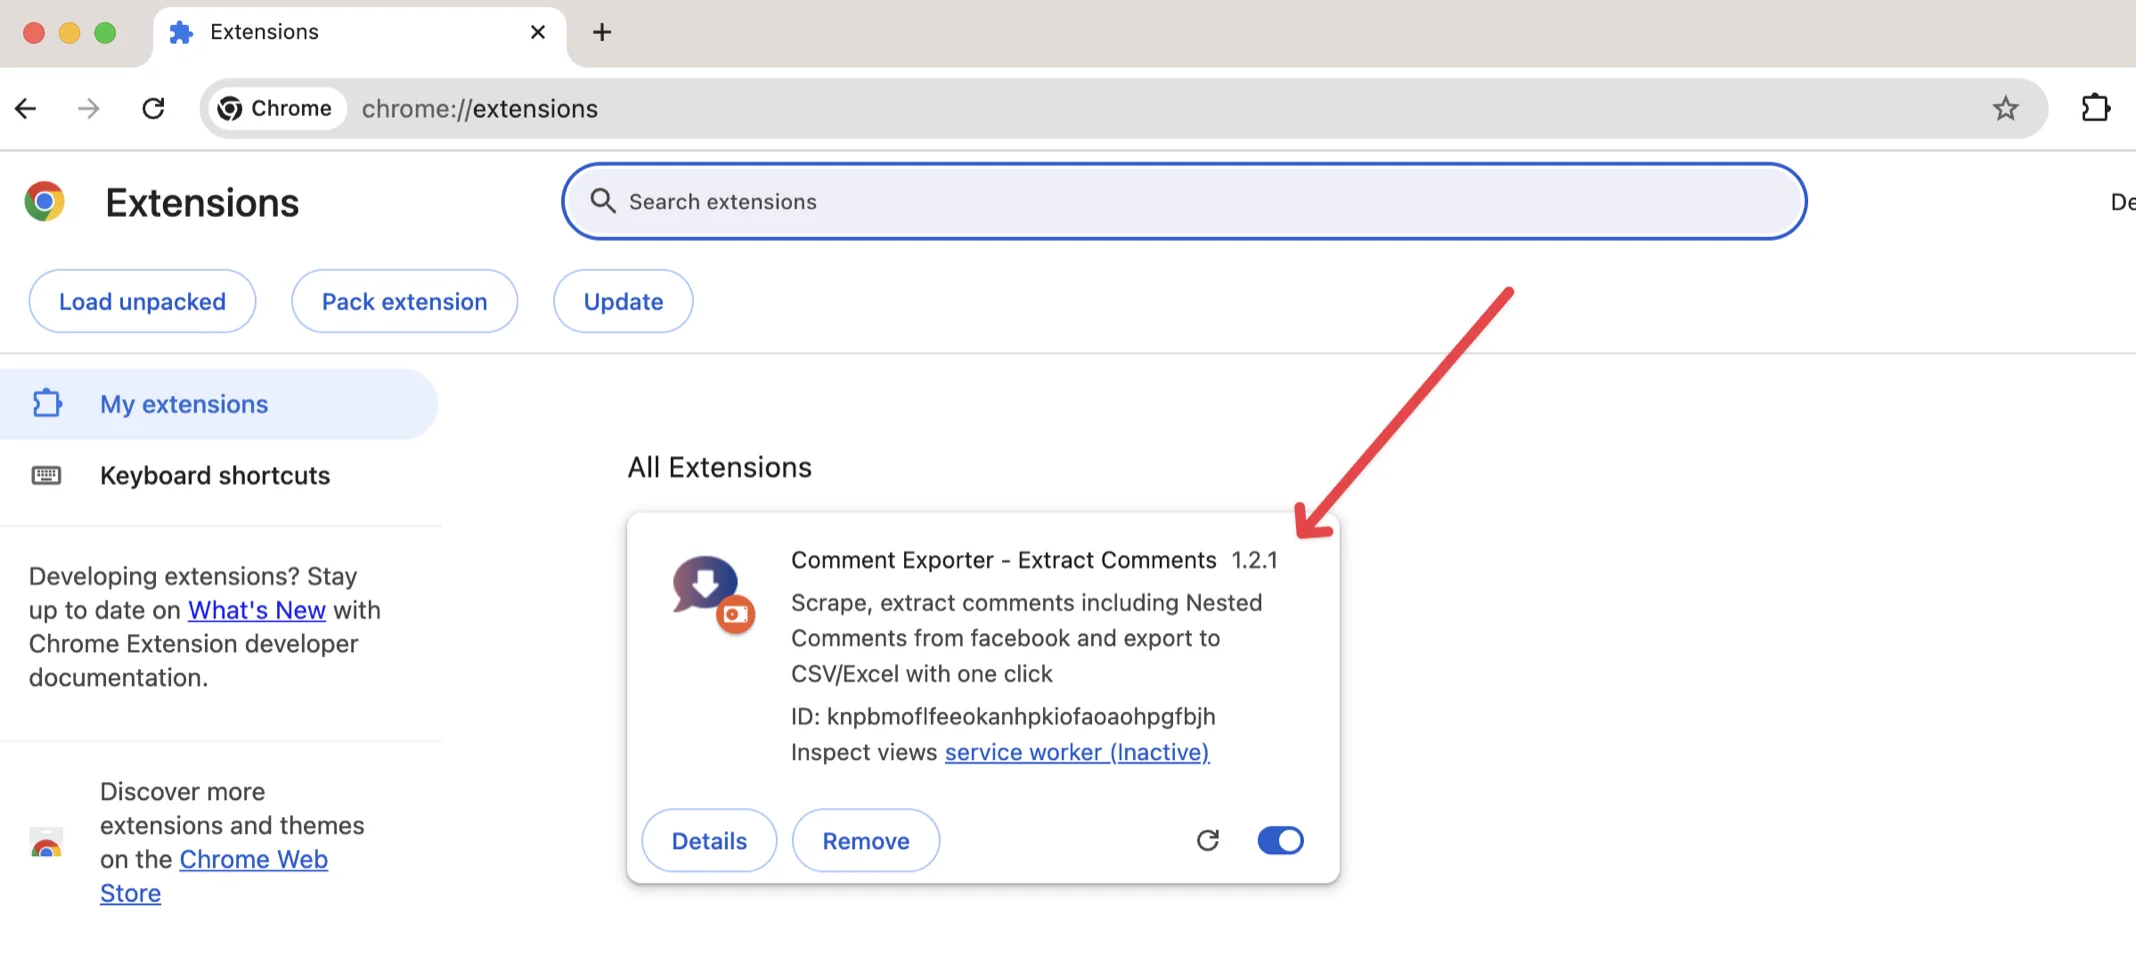Click the browser forward arrow
Screen dimensions: 2136x965
click(89, 108)
